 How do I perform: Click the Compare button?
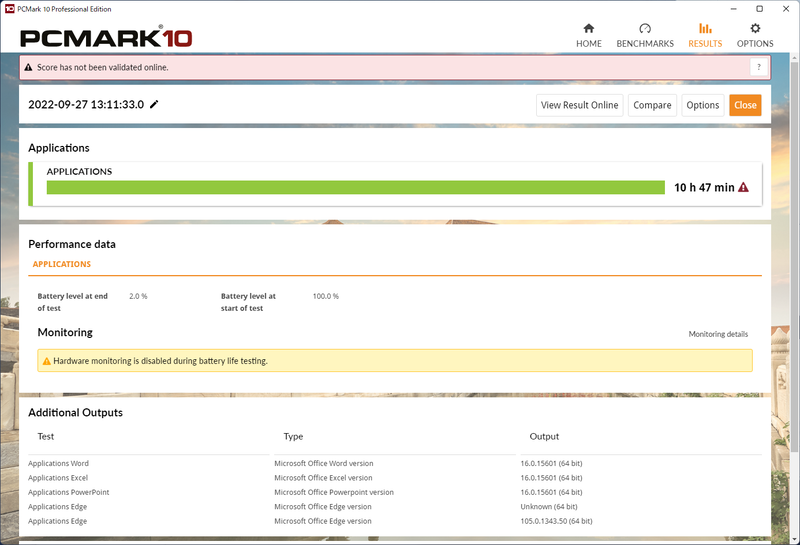(x=652, y=105)
